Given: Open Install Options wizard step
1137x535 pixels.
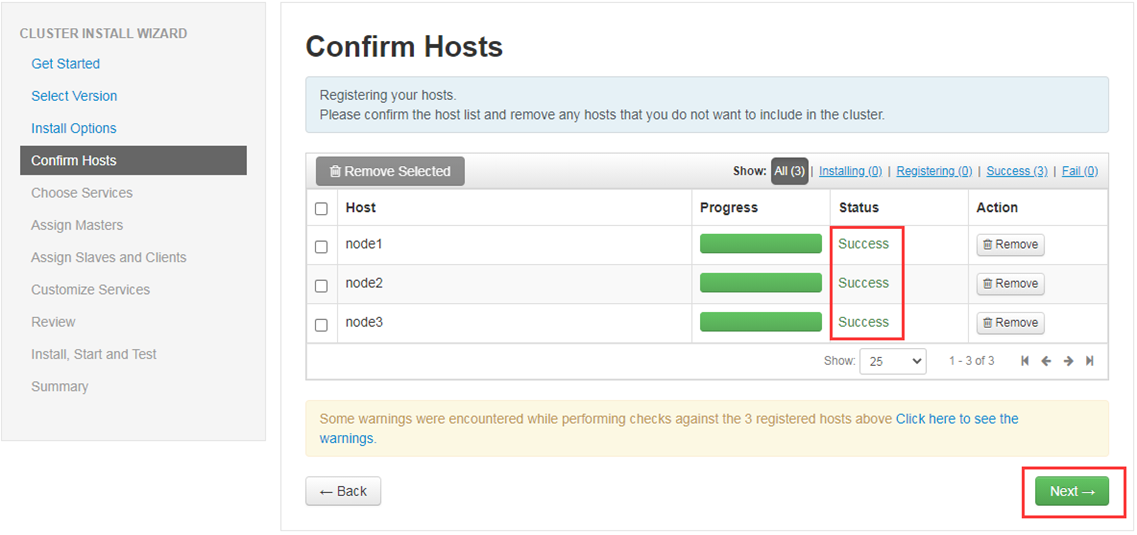Looking at the screenshot, I should pyautogui.click(x=74, y=128).
